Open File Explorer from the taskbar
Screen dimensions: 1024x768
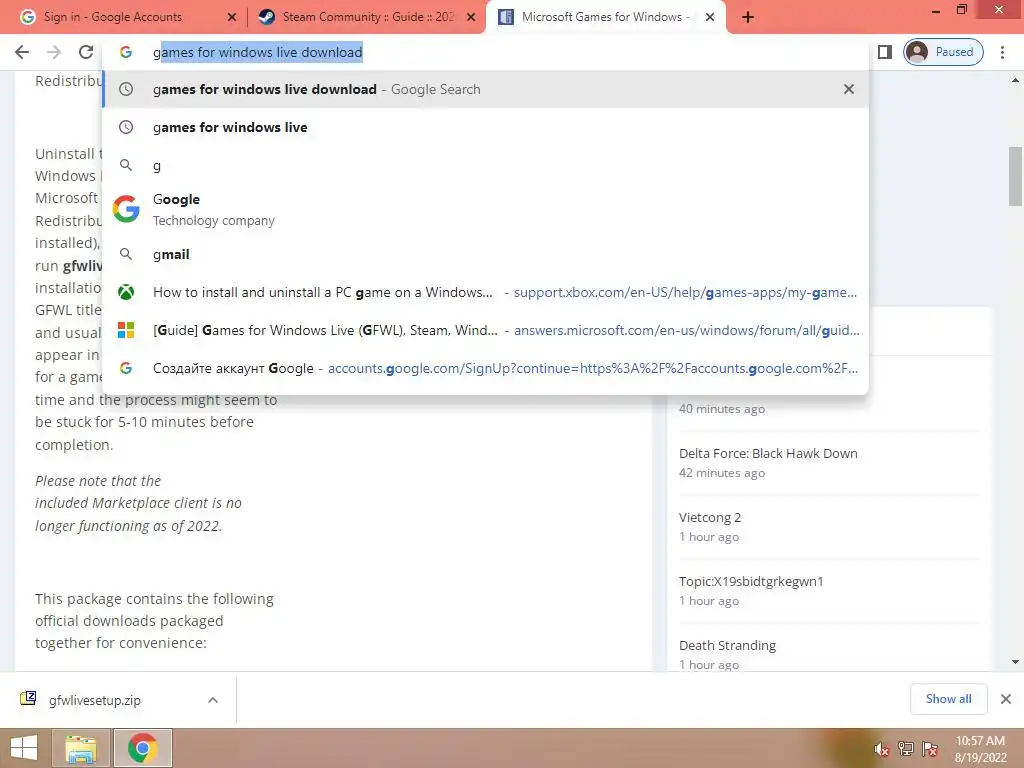tap(80, 748)
